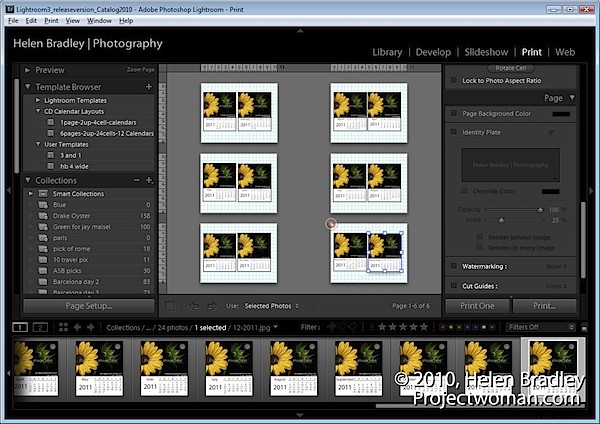
Task: Enable Cut Guides checkbox
Action: [454, 286]
